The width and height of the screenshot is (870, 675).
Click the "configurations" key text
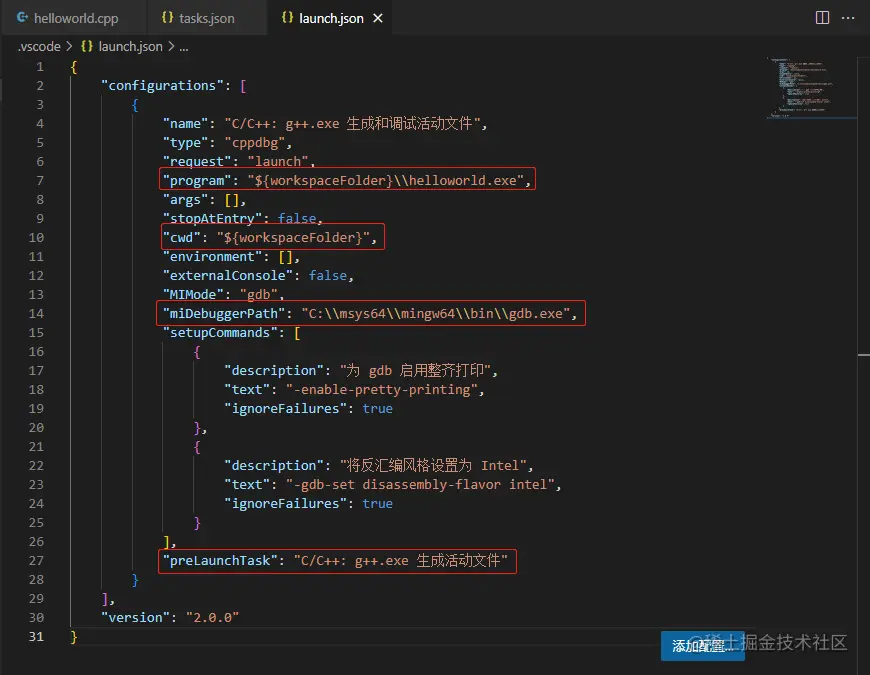[162, 86]
